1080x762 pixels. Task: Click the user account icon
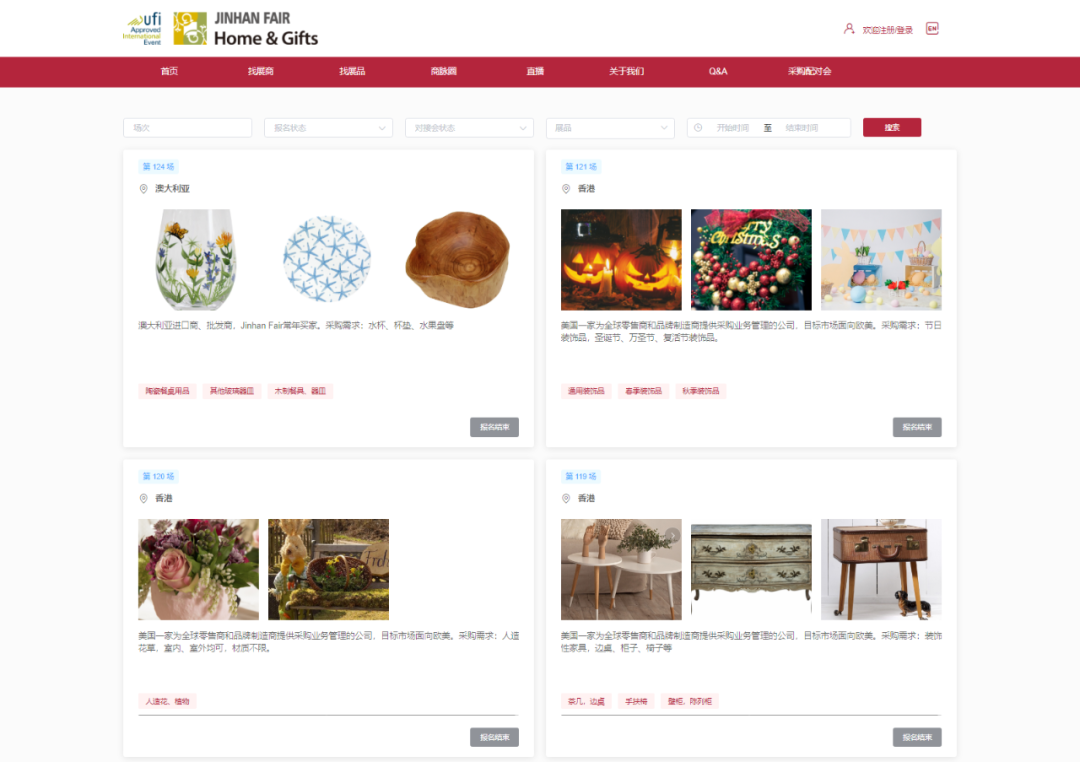[x=849, y=29]
